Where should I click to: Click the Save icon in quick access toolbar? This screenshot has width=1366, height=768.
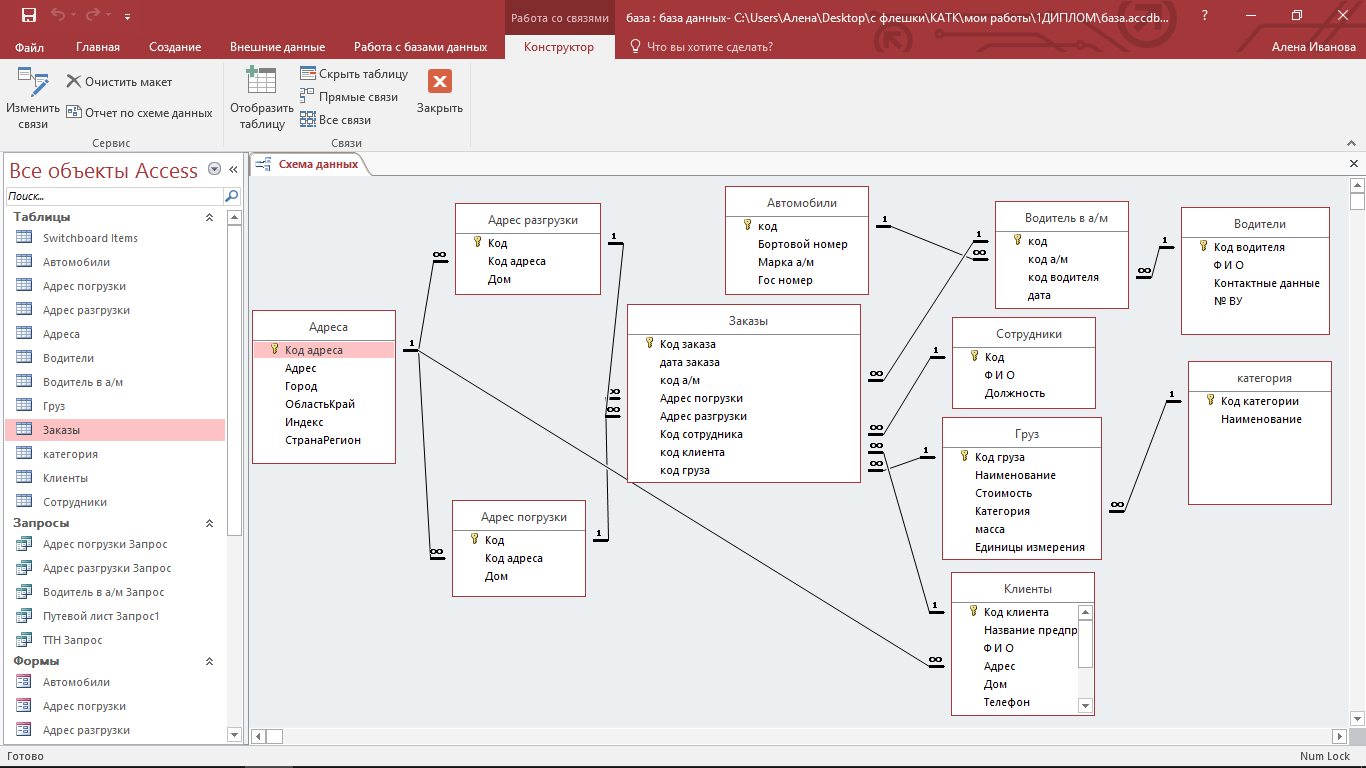pyautogui.click(x=28, y=15)
